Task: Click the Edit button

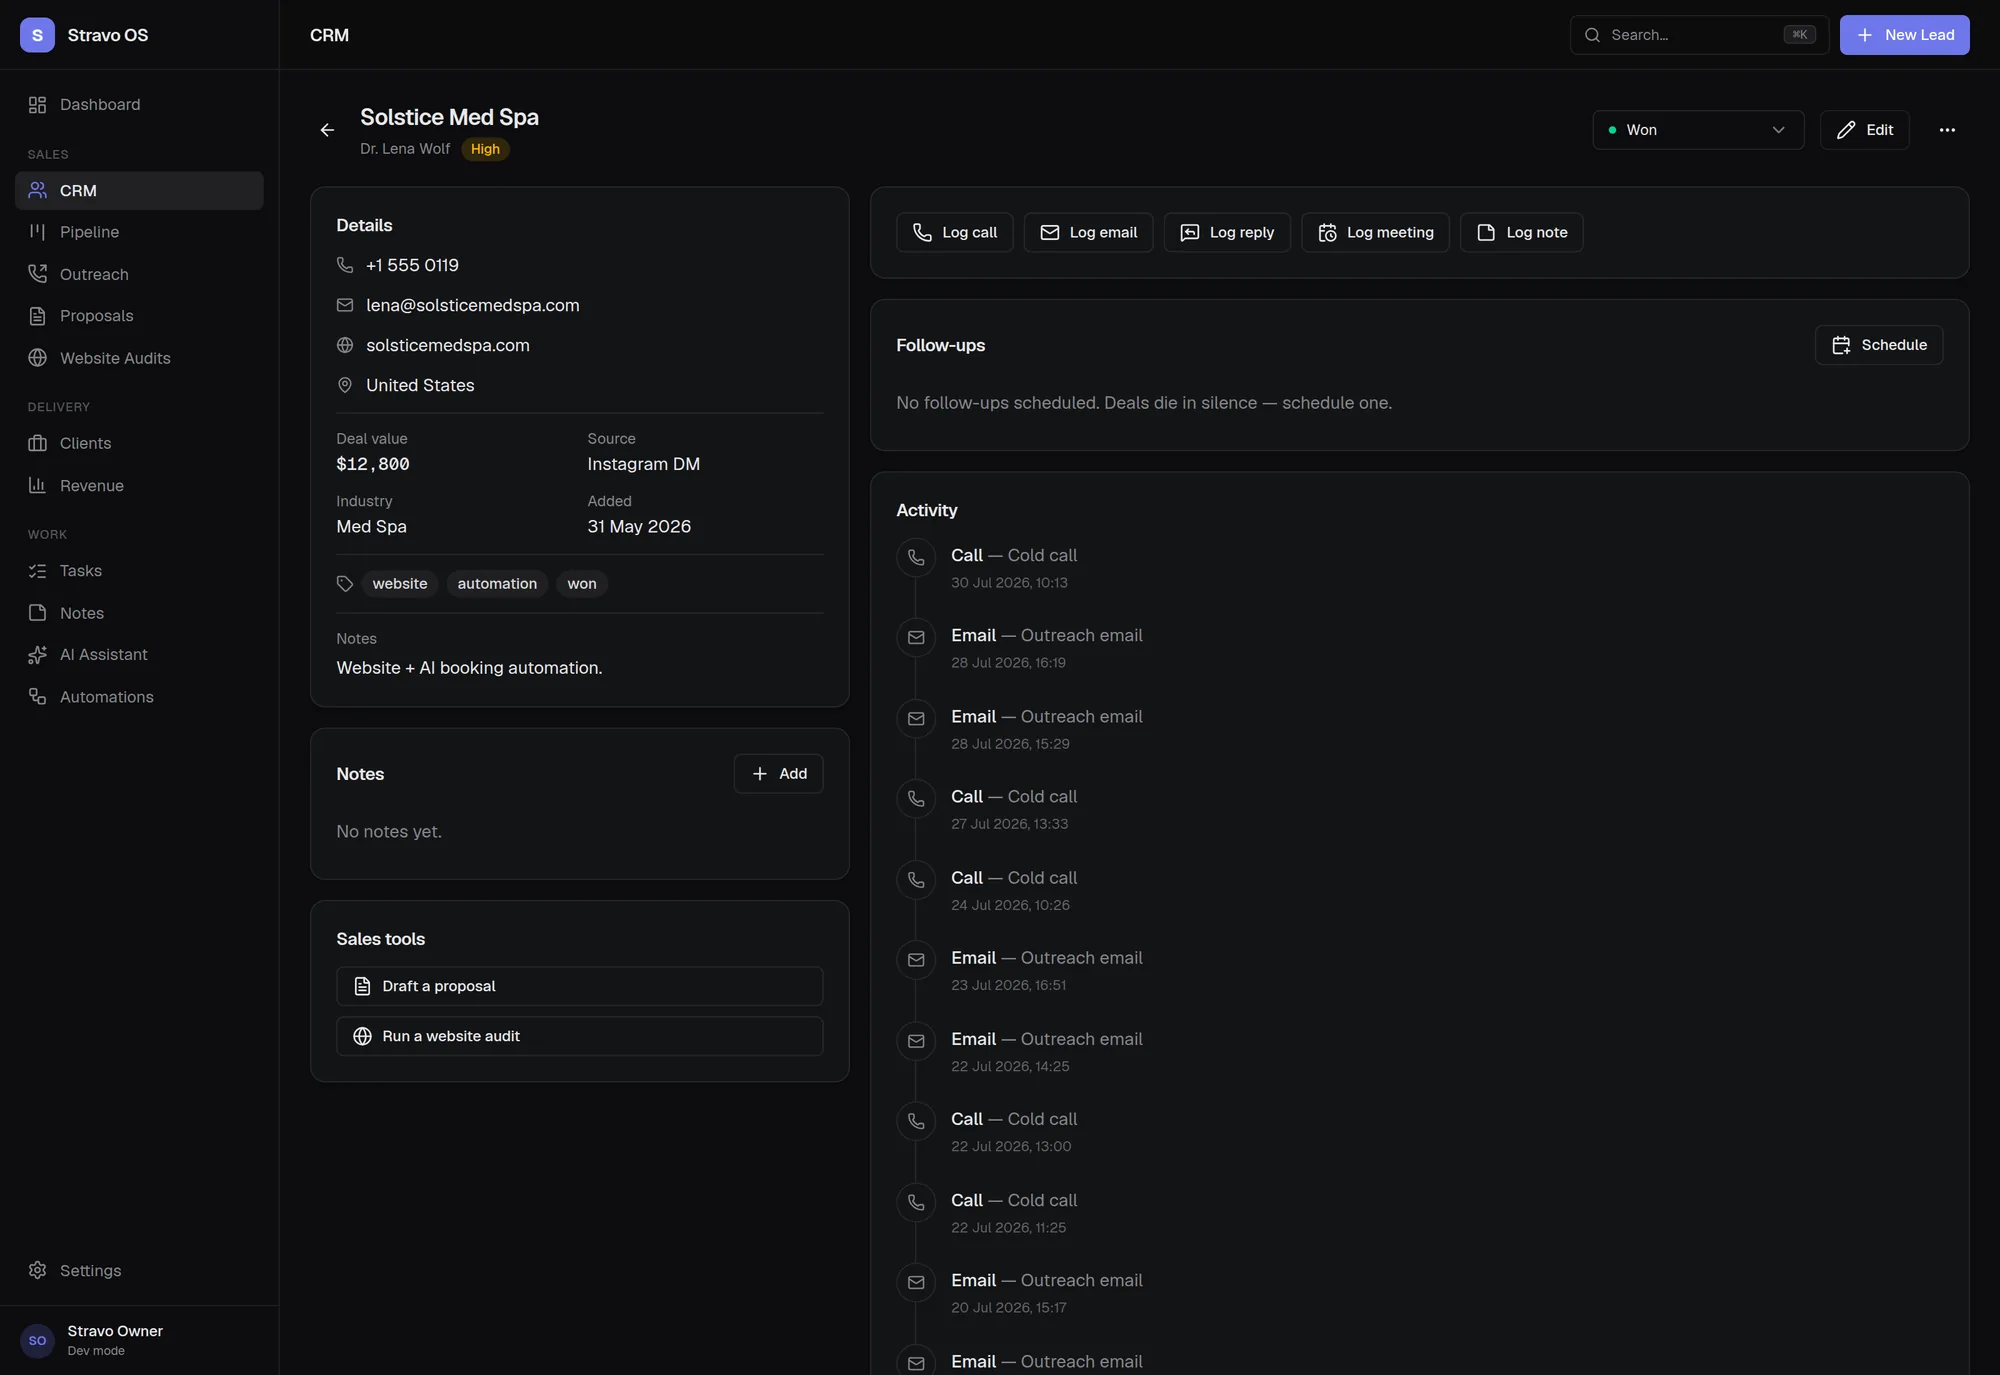Action: click(x=1864, y=130)
